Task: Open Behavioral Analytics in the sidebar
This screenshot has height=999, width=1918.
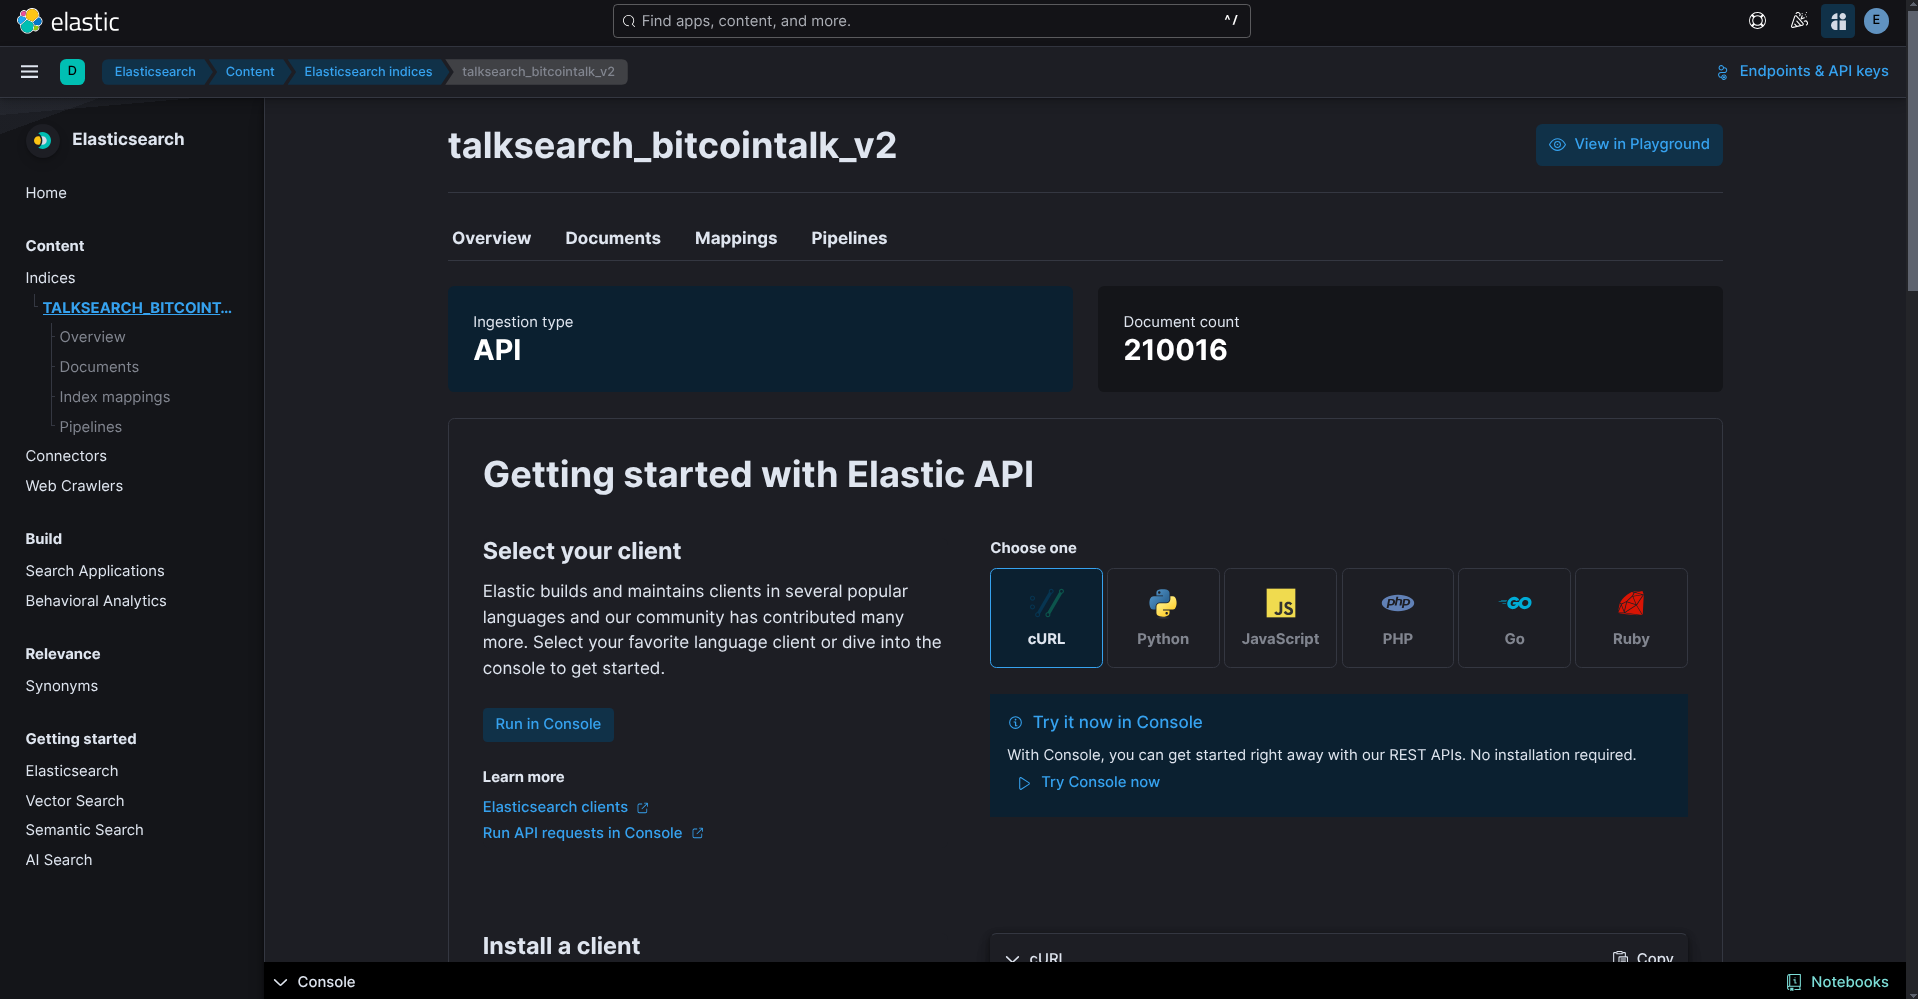Action: pyautogui.click(x=96, y=601)
